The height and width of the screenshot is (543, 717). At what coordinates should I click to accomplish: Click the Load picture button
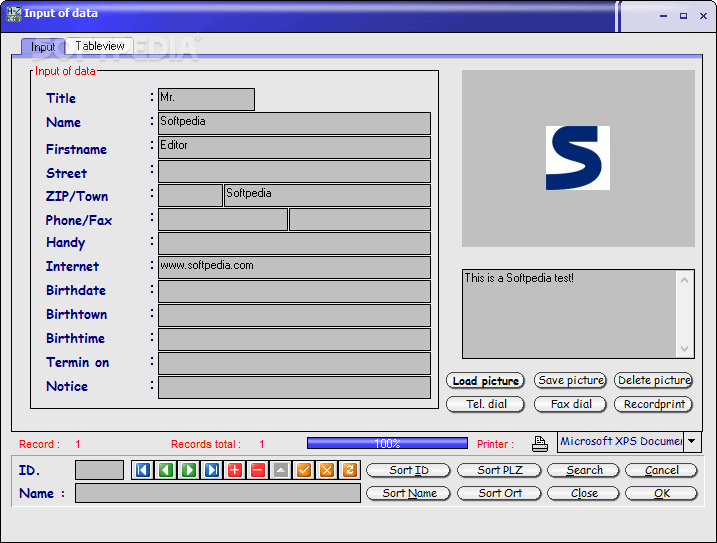(x=485, y=381)
